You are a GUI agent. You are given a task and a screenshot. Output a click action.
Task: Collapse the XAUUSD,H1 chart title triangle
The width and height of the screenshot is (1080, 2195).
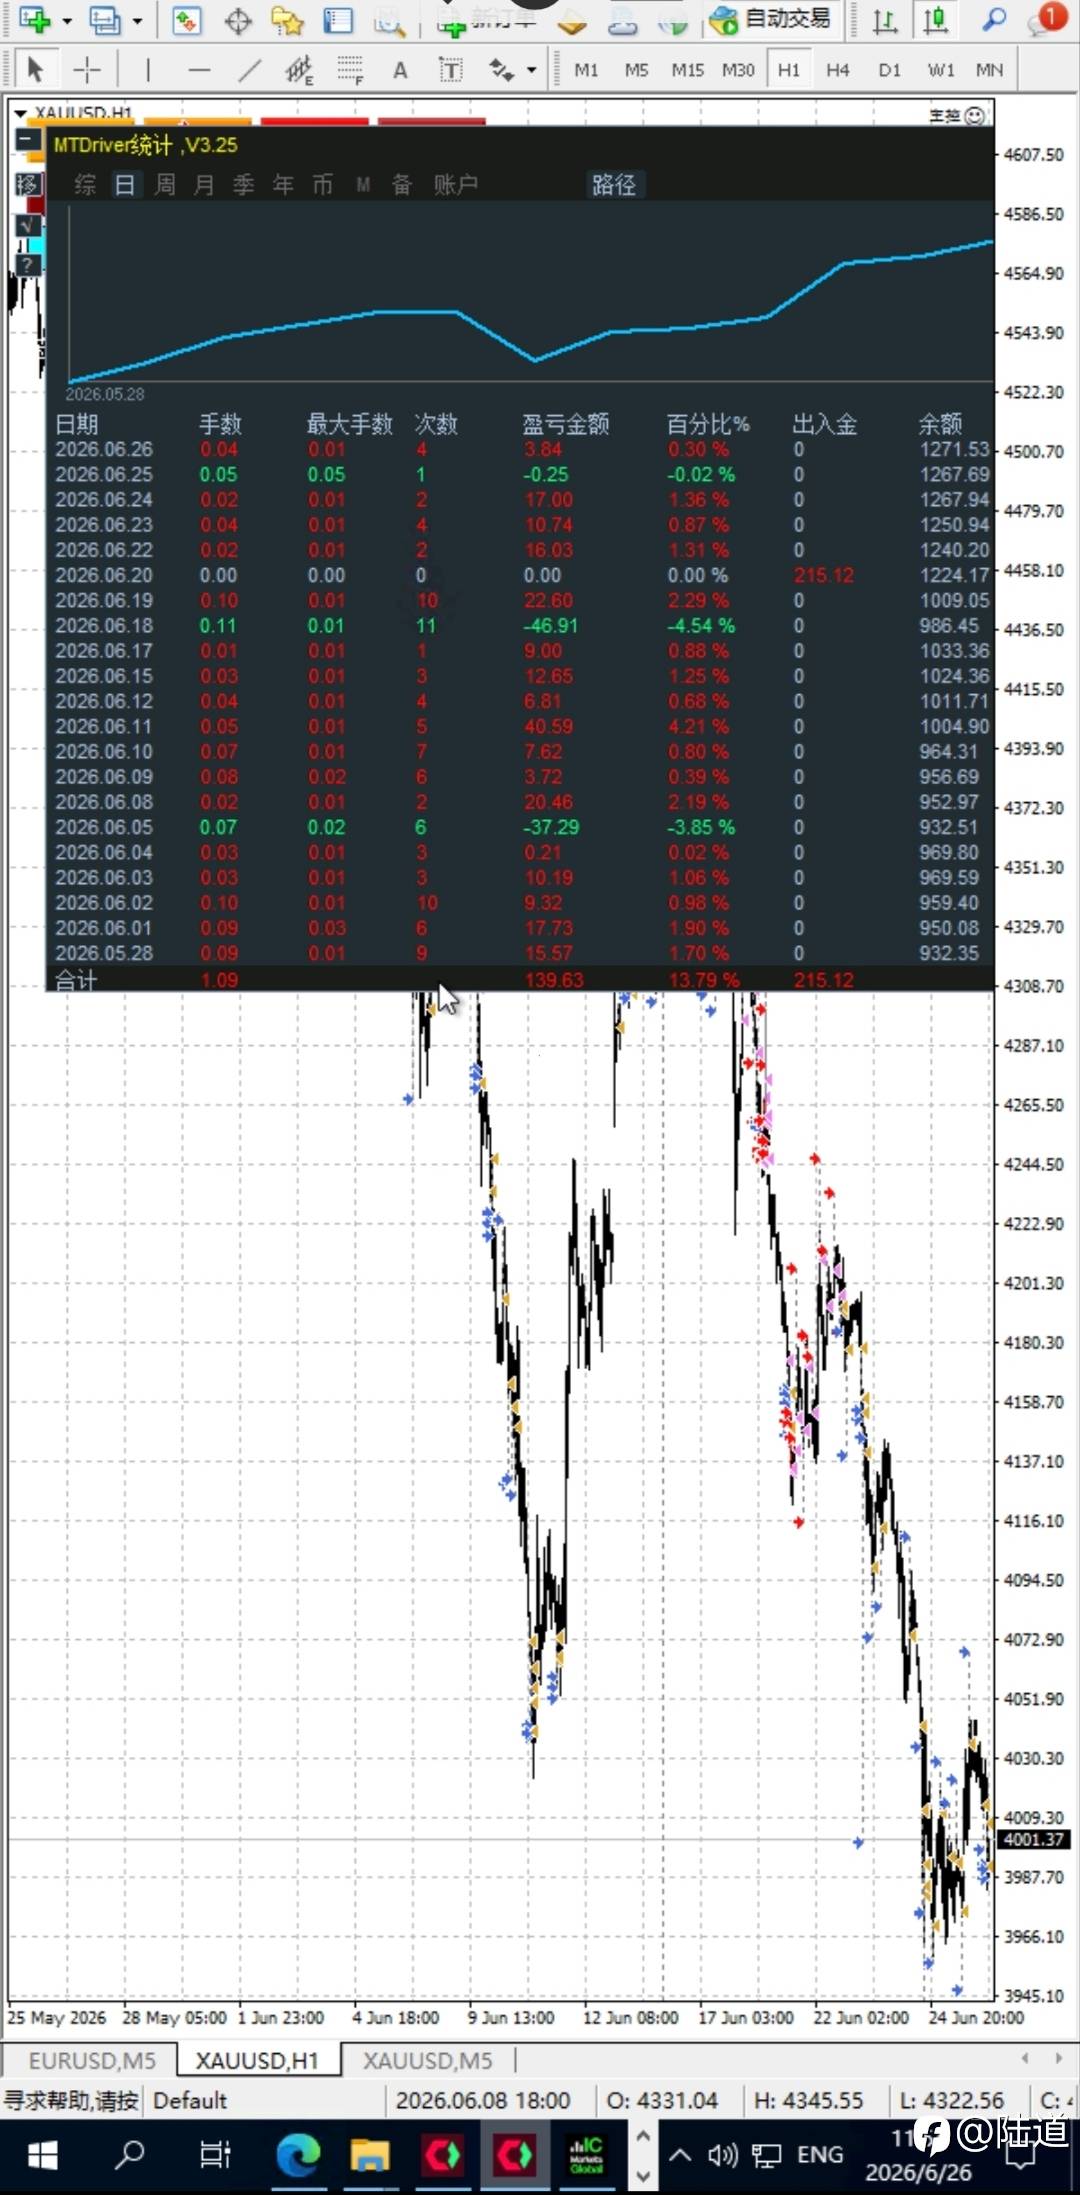click(21, 113)
